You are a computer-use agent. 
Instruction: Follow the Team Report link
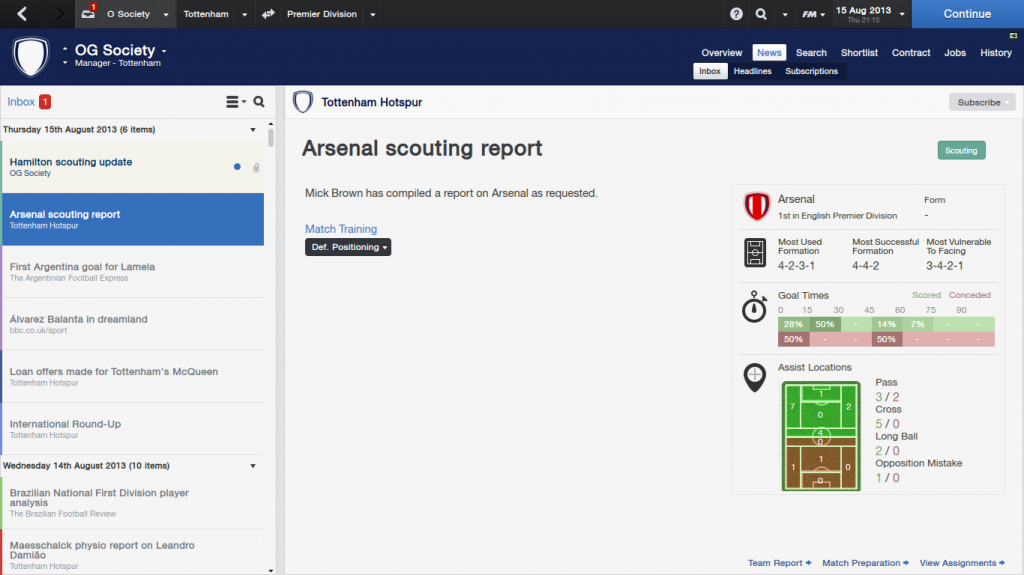779,563
